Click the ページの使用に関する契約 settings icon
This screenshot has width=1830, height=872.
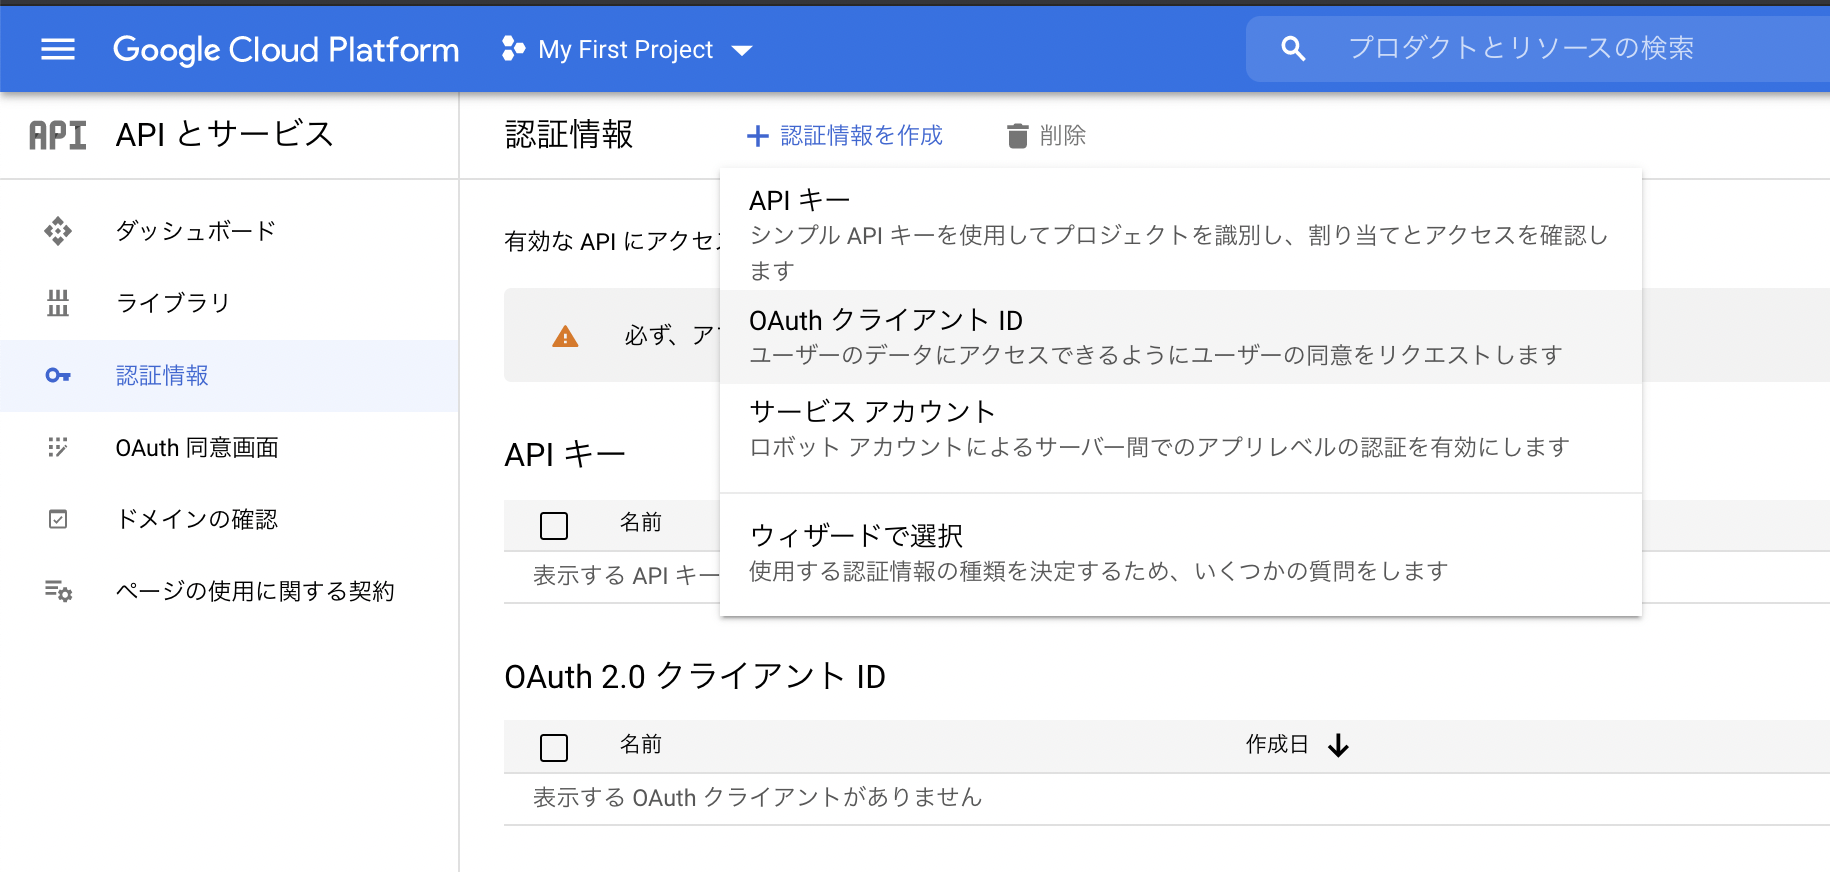coord(58,591)
